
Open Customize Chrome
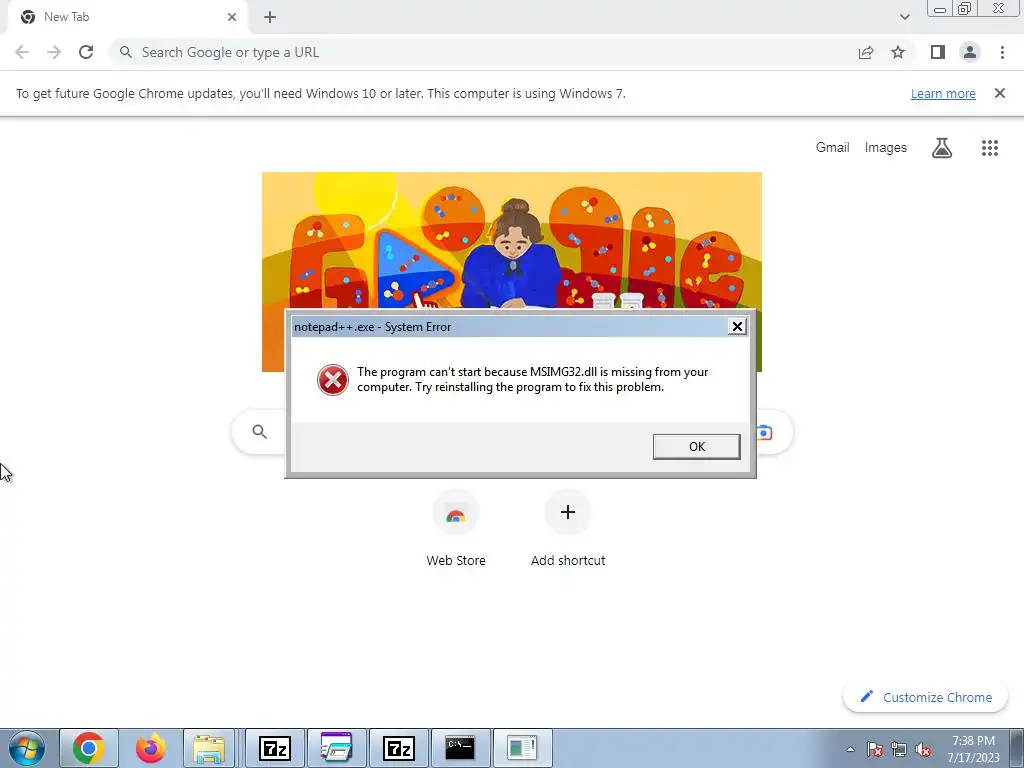point(926,697)
